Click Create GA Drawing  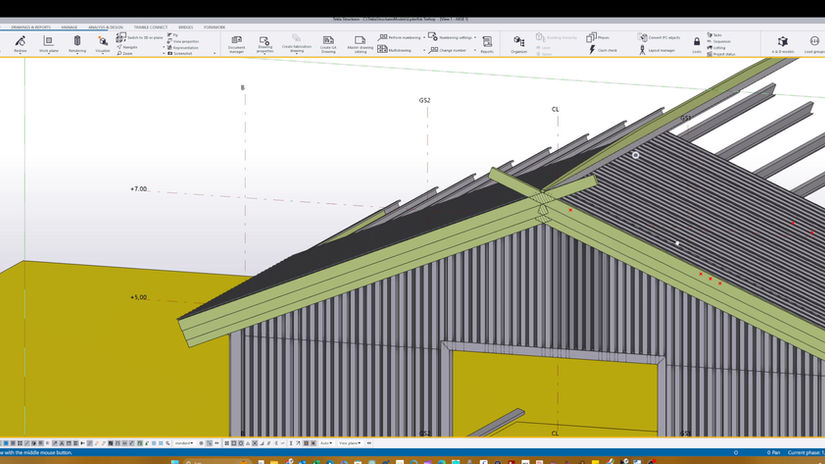pyautogui.click(x=328, y=44)
